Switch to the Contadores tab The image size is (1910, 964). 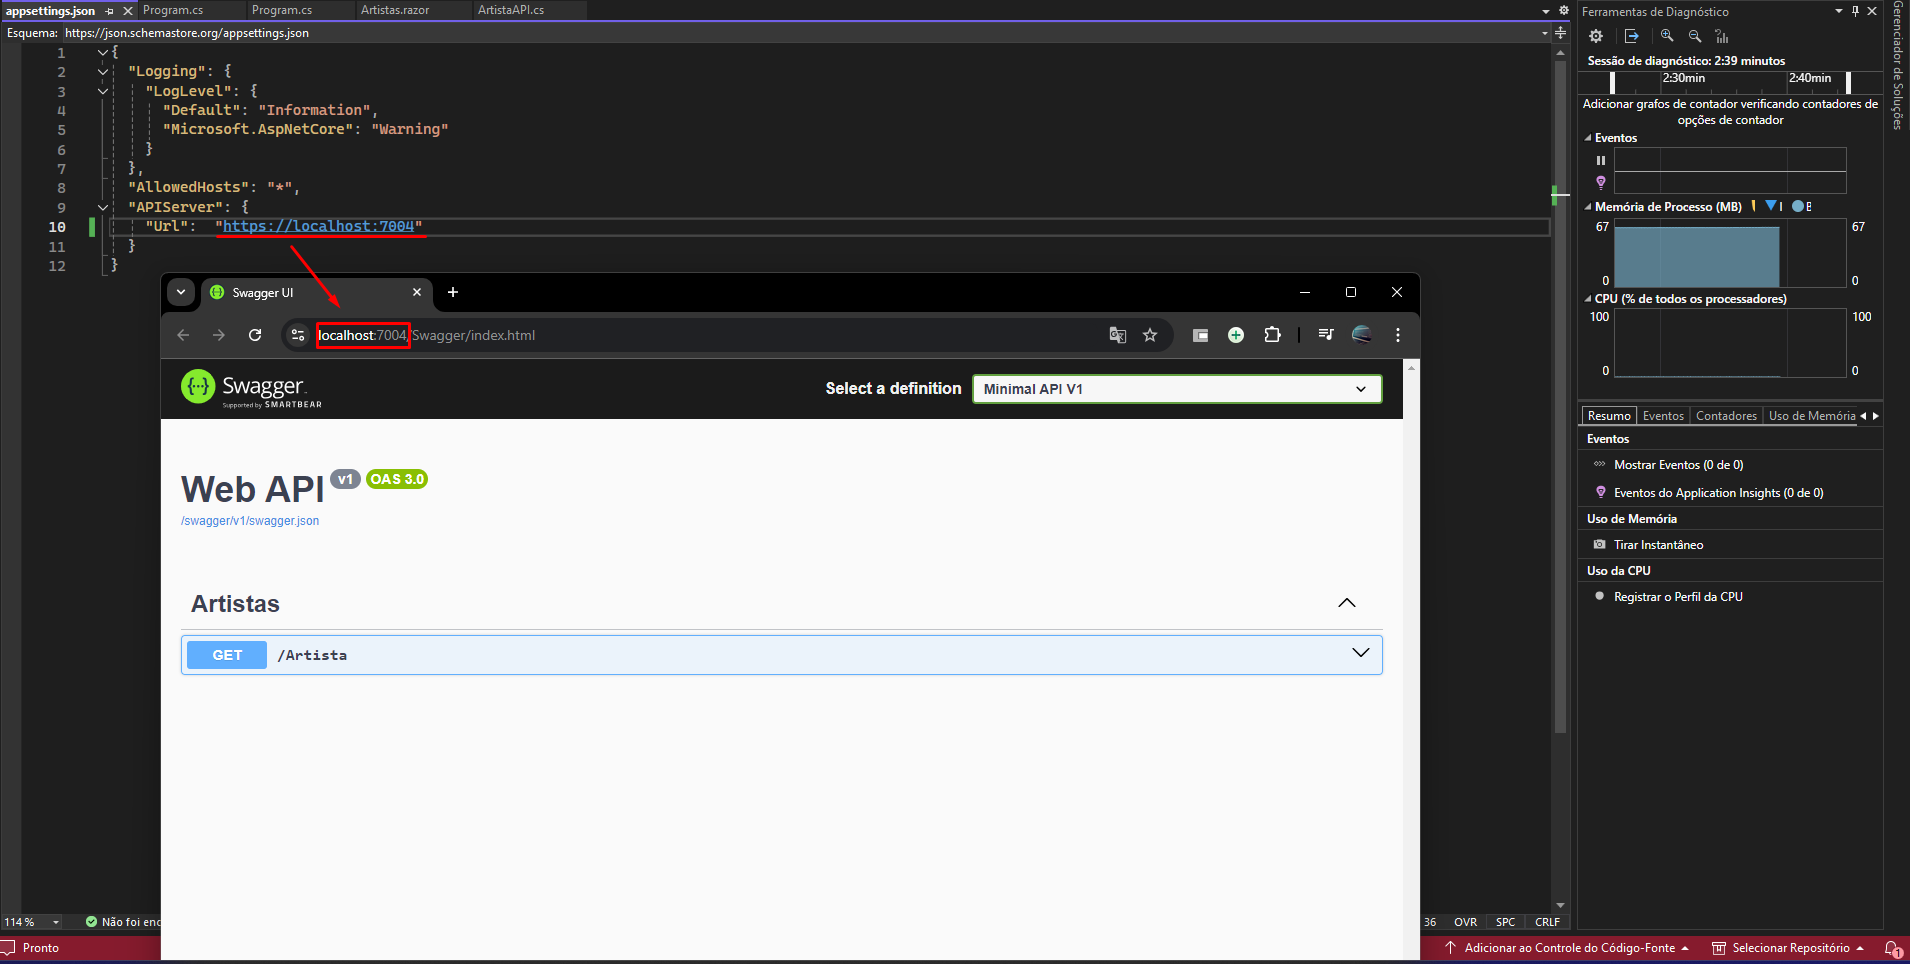[x=1726, y=416]
